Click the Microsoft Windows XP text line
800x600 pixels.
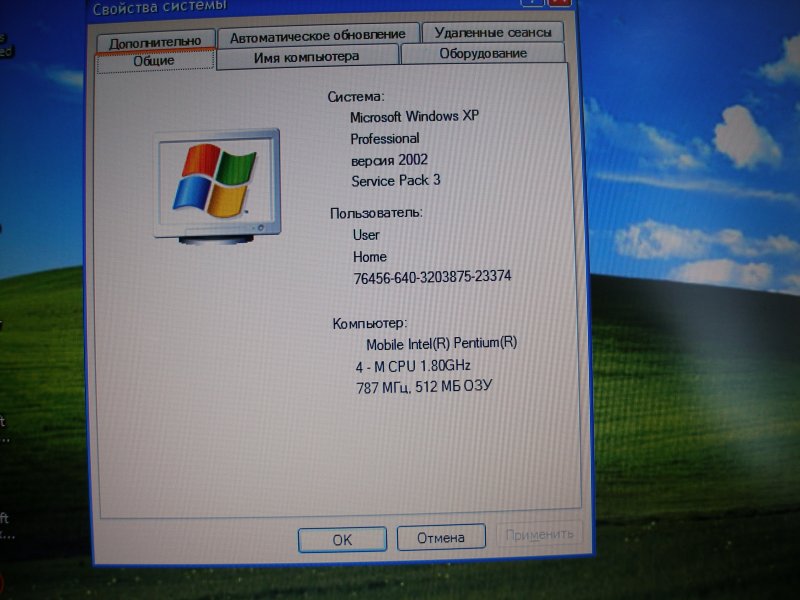(x=414, y=117)
